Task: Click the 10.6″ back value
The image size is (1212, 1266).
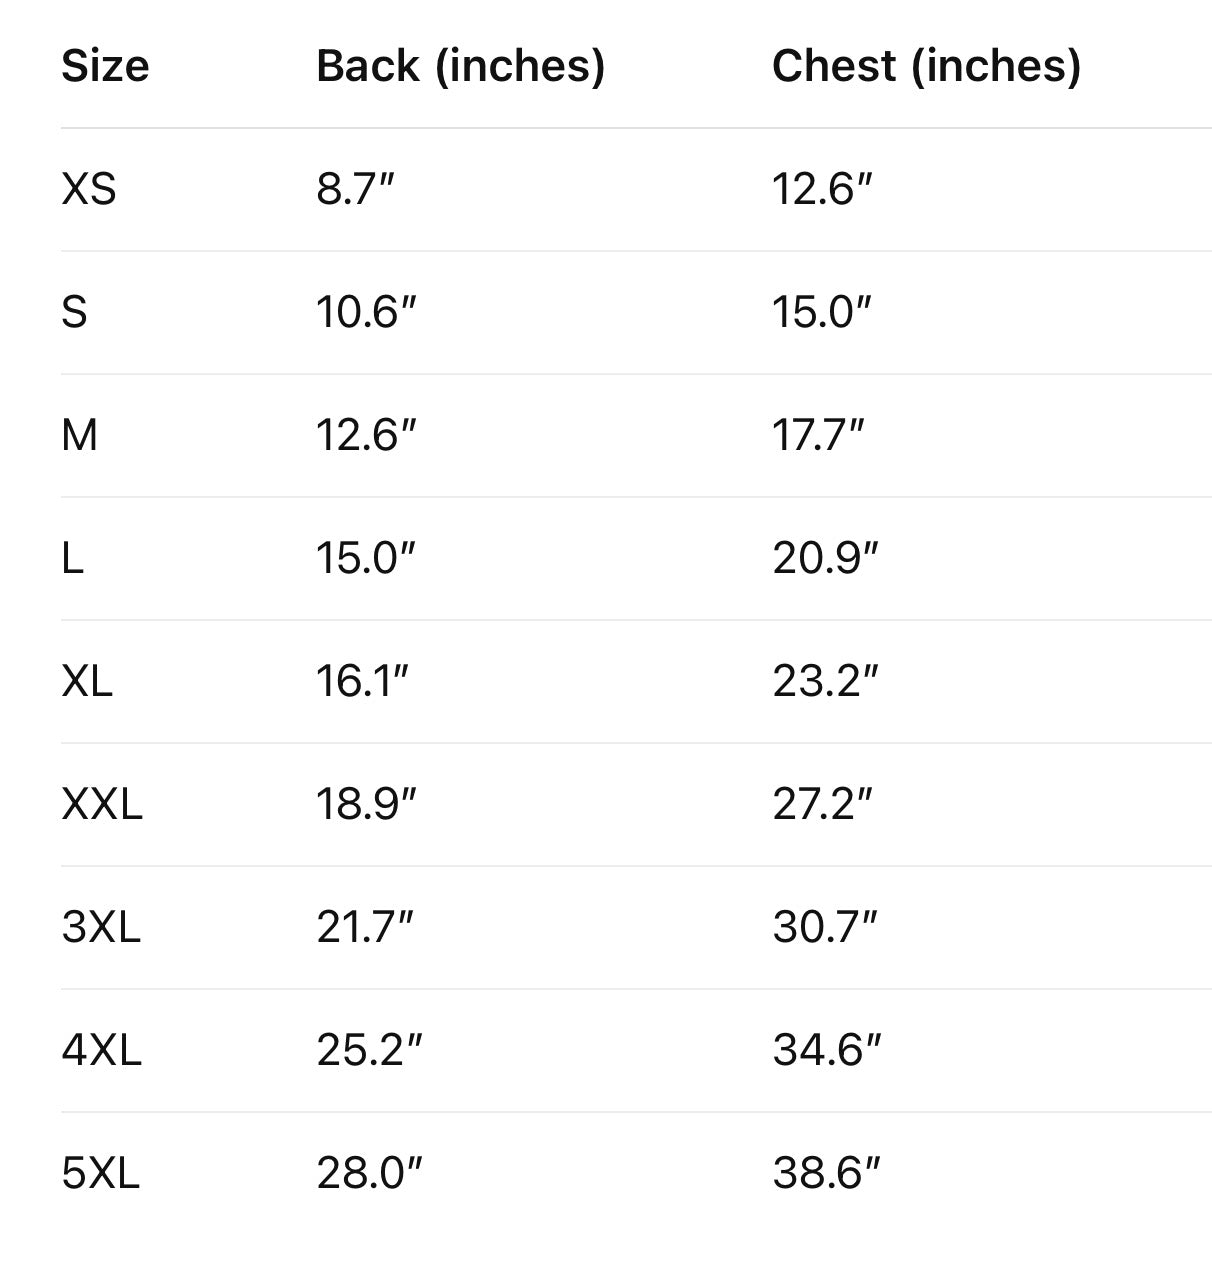Action: coord(366,312)
